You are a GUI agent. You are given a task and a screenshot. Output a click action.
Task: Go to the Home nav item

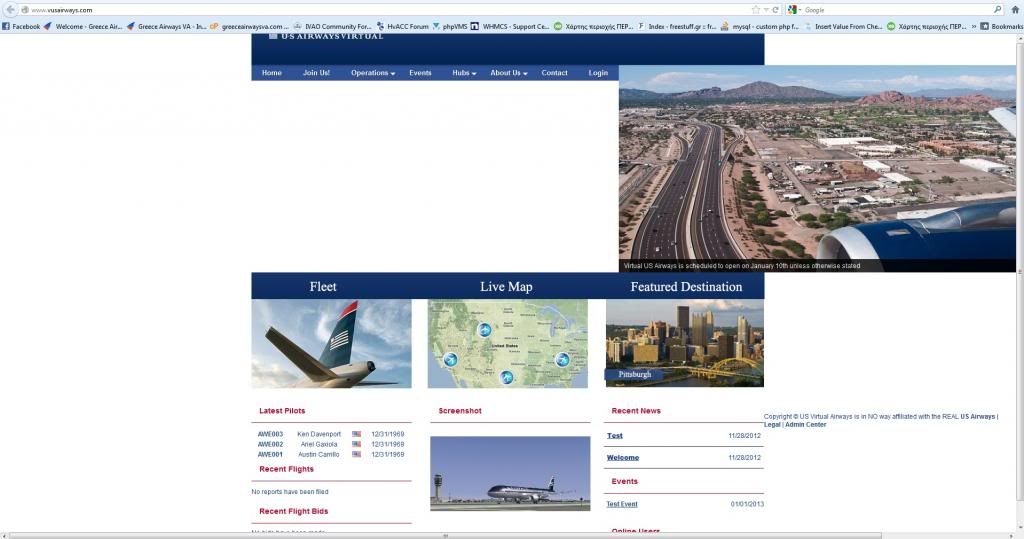[x=272, y=73]
